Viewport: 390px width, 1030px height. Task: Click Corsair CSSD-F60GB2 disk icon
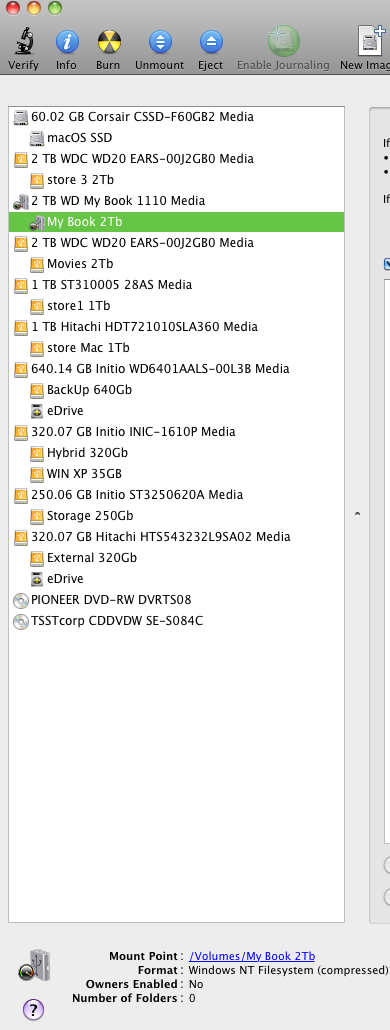20,117
